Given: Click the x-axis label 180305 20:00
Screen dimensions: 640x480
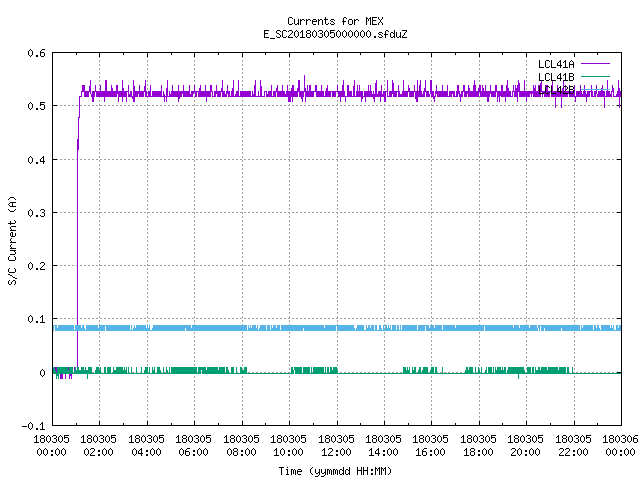Looking at the screenshot, I should 525,446.
